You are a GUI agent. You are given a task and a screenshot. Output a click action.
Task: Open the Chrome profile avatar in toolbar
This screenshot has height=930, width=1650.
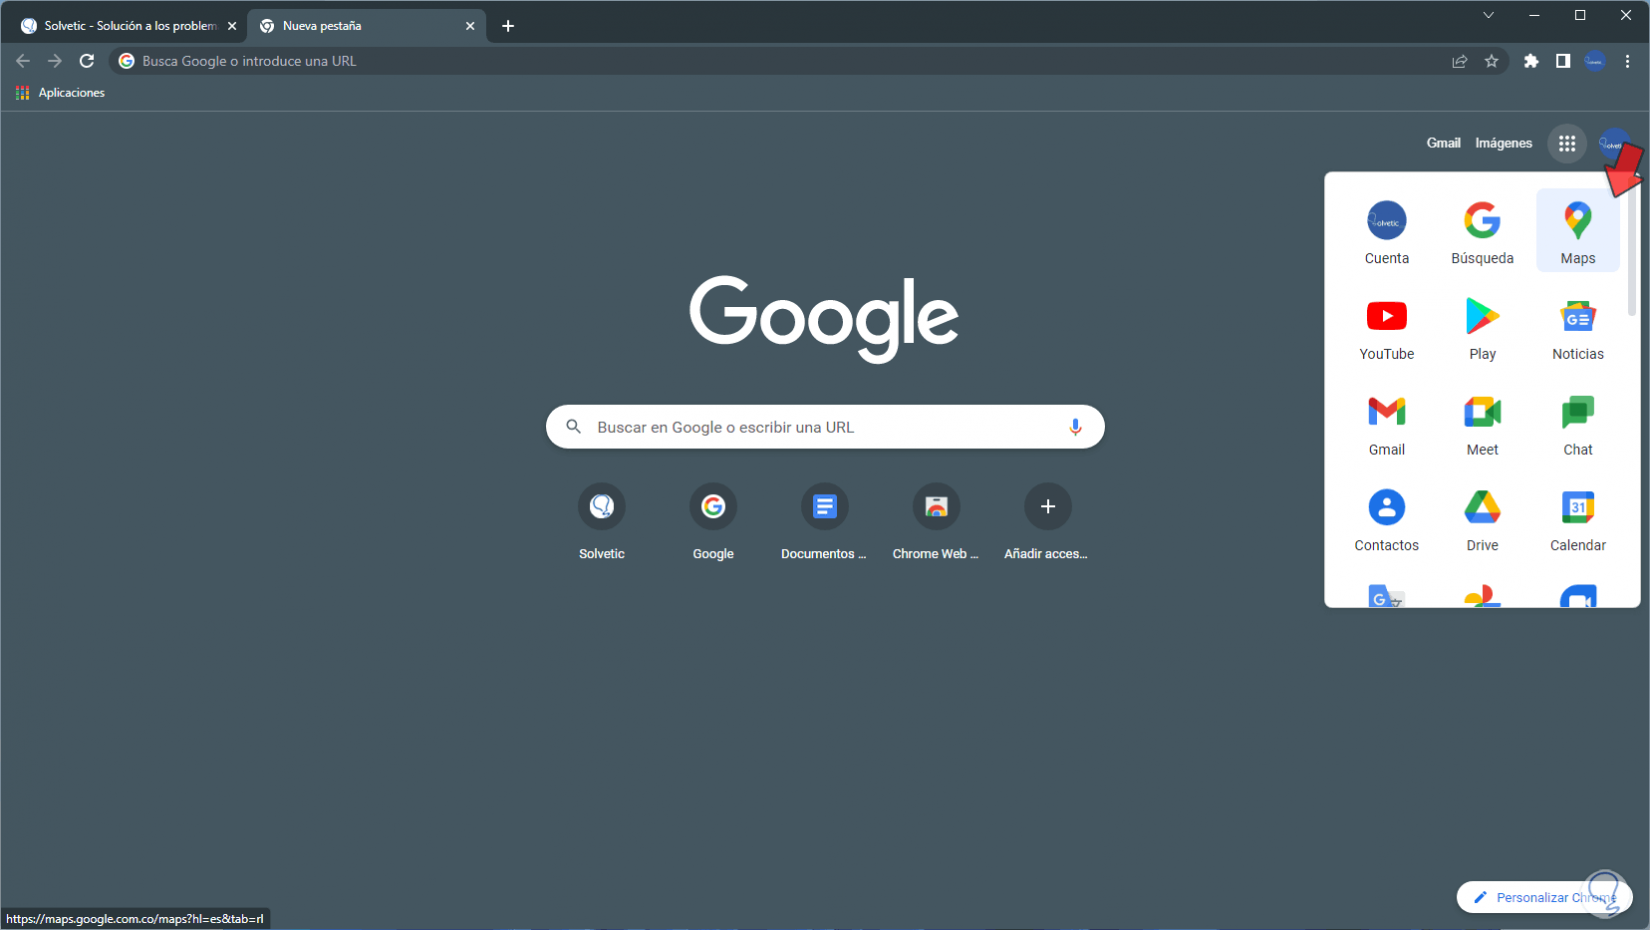[1595, 61]
